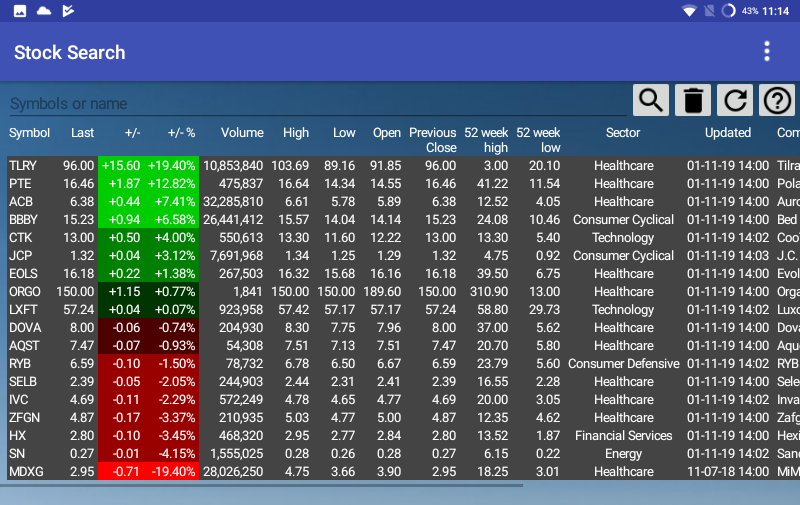Sort by the Low column header
The width and height of the screenshot is (800, 505).
coord(344,133)
